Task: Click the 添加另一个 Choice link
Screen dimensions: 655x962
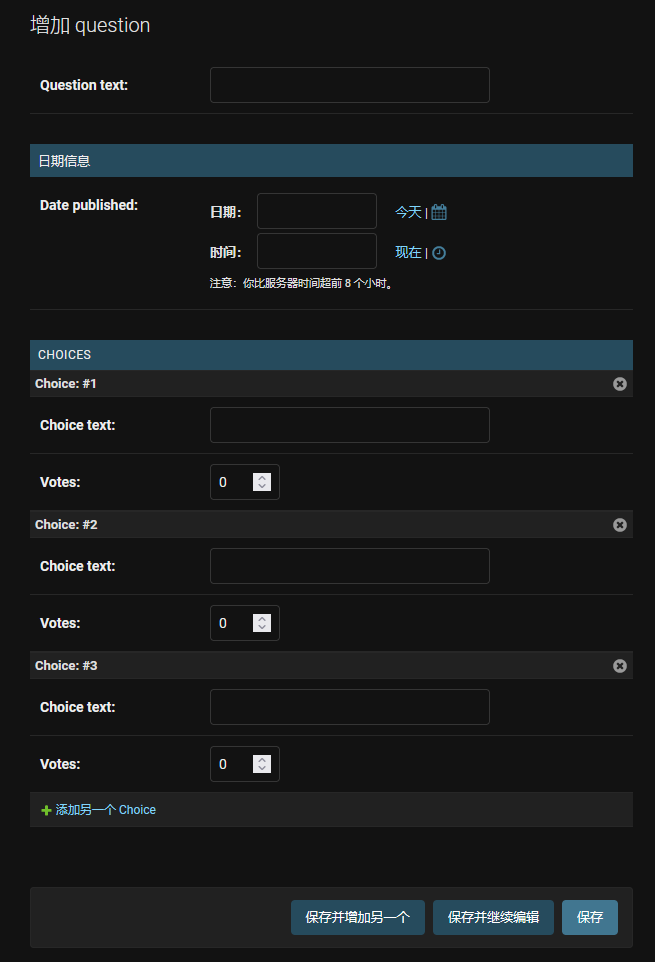Action: (105, 810)
